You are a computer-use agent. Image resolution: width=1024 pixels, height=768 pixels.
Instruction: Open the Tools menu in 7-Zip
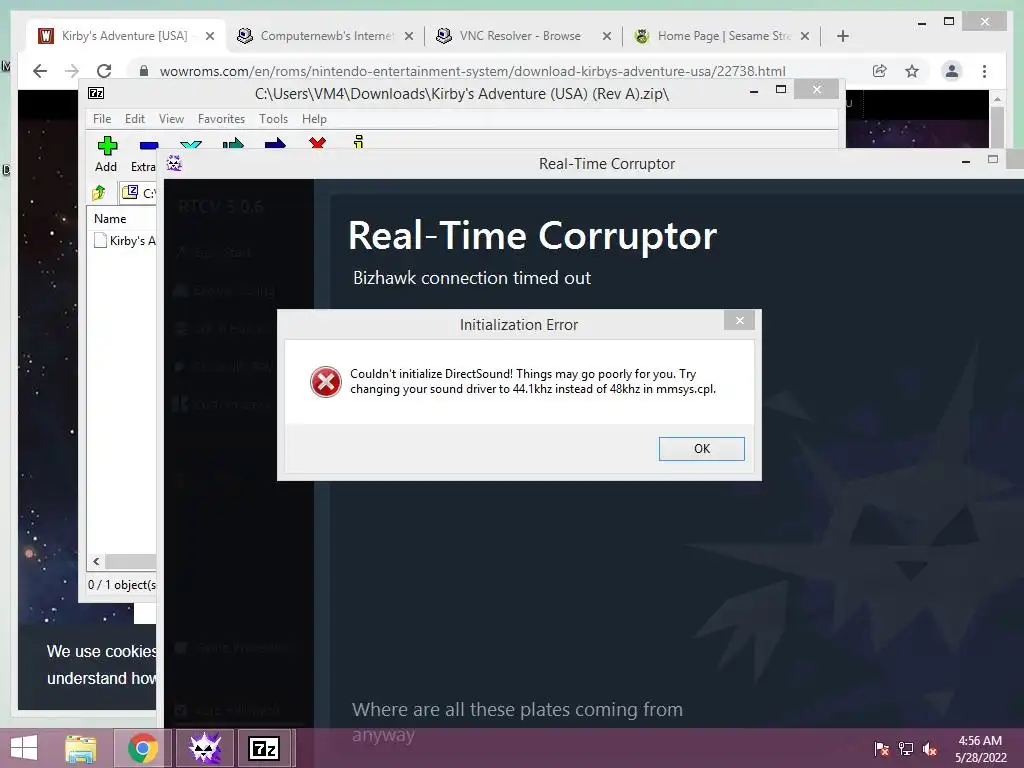coord(273,119)
